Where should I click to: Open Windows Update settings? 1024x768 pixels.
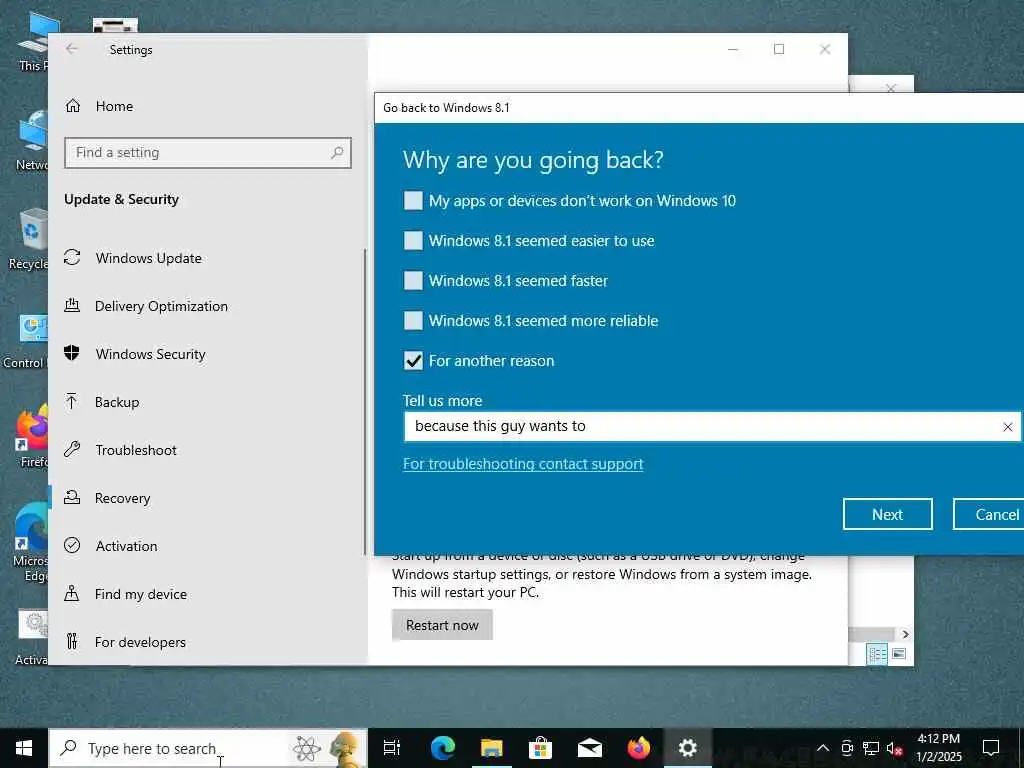pyautogui.click(x=148, y=258)
